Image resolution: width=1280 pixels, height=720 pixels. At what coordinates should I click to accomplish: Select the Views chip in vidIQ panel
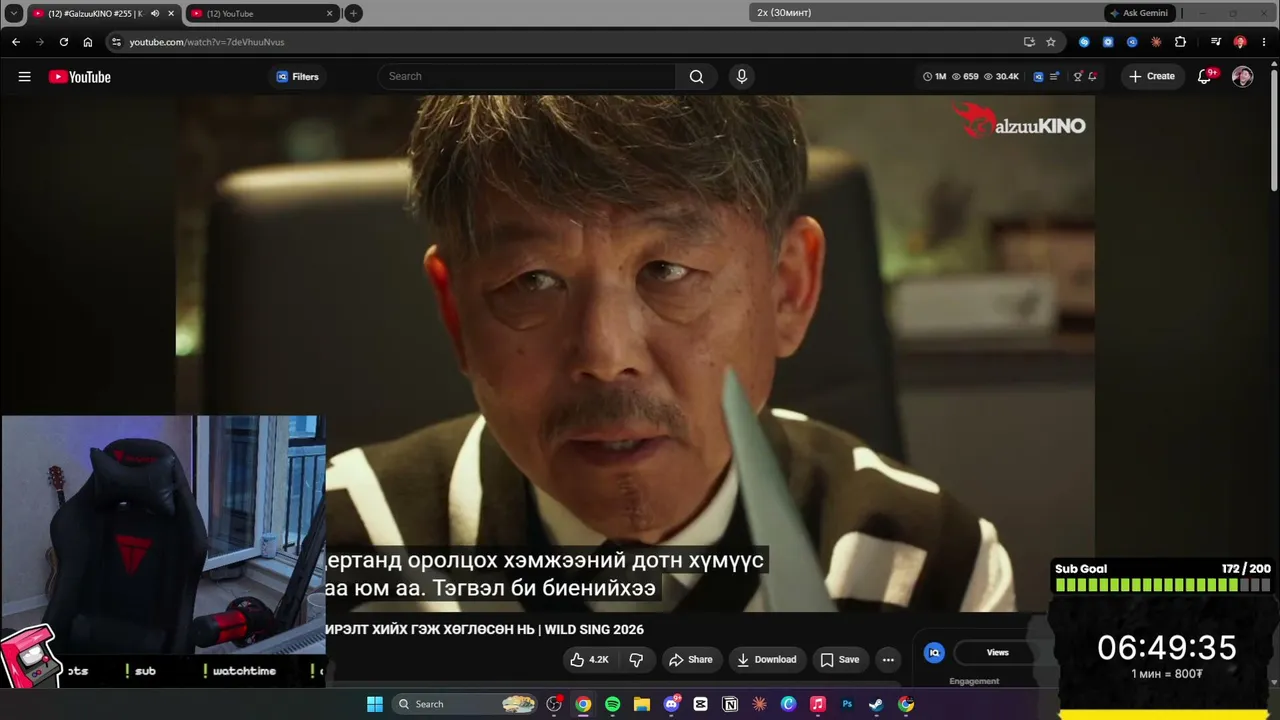click(998, 652)
